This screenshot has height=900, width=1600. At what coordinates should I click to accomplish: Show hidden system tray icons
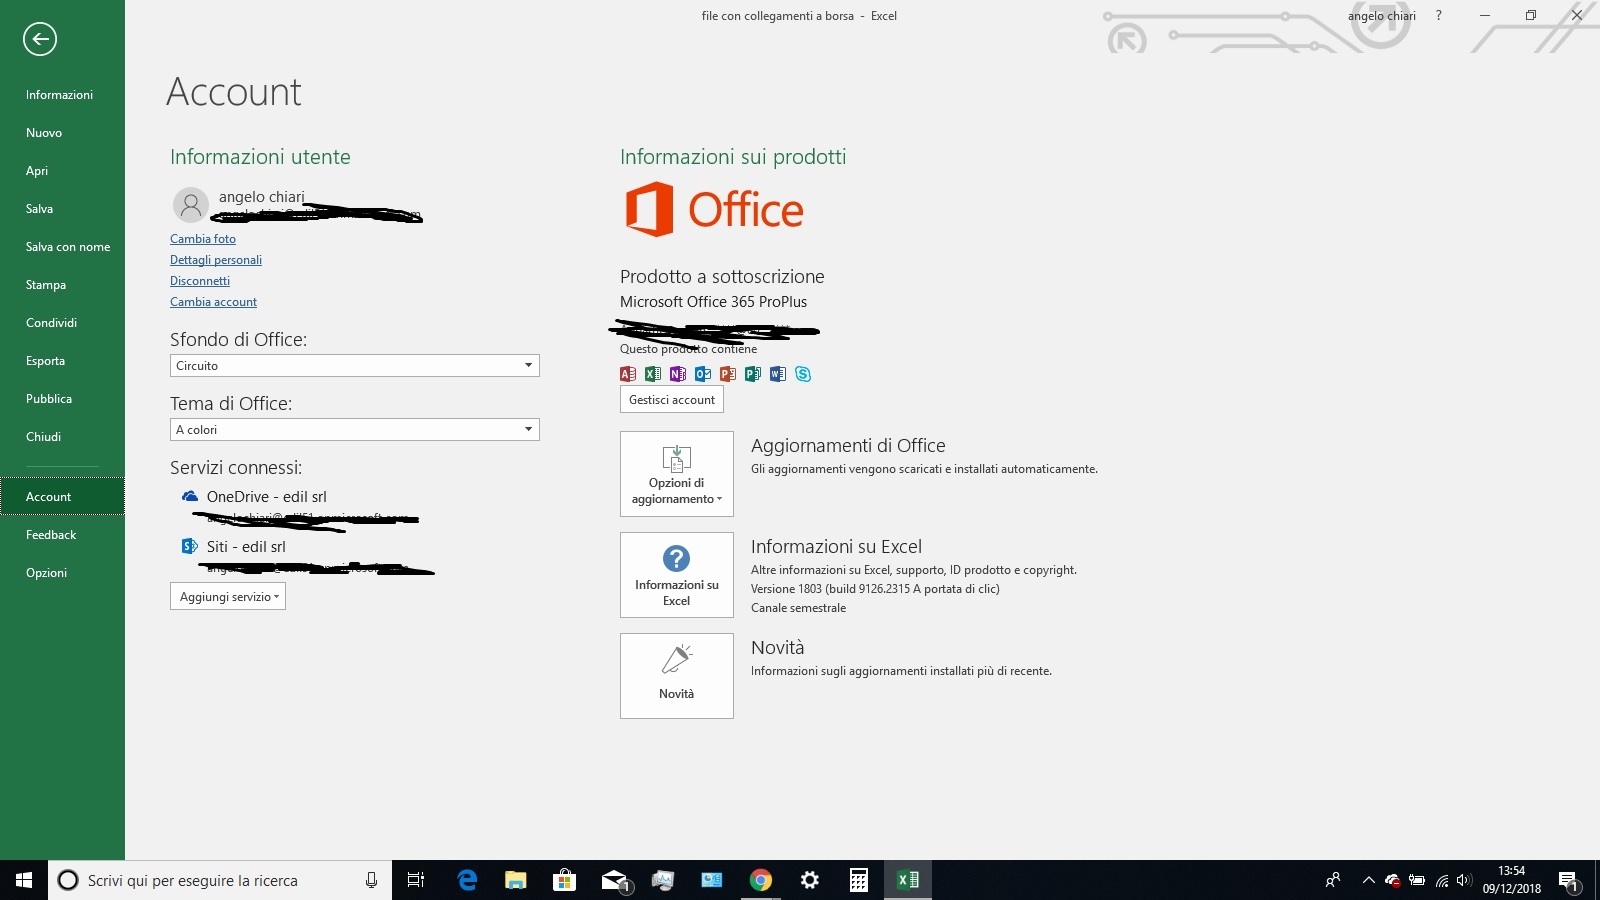coord(1368,880)
